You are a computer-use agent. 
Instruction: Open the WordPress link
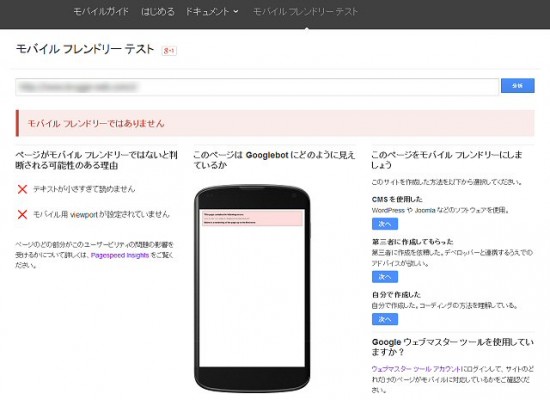click(x=388, y=210)
